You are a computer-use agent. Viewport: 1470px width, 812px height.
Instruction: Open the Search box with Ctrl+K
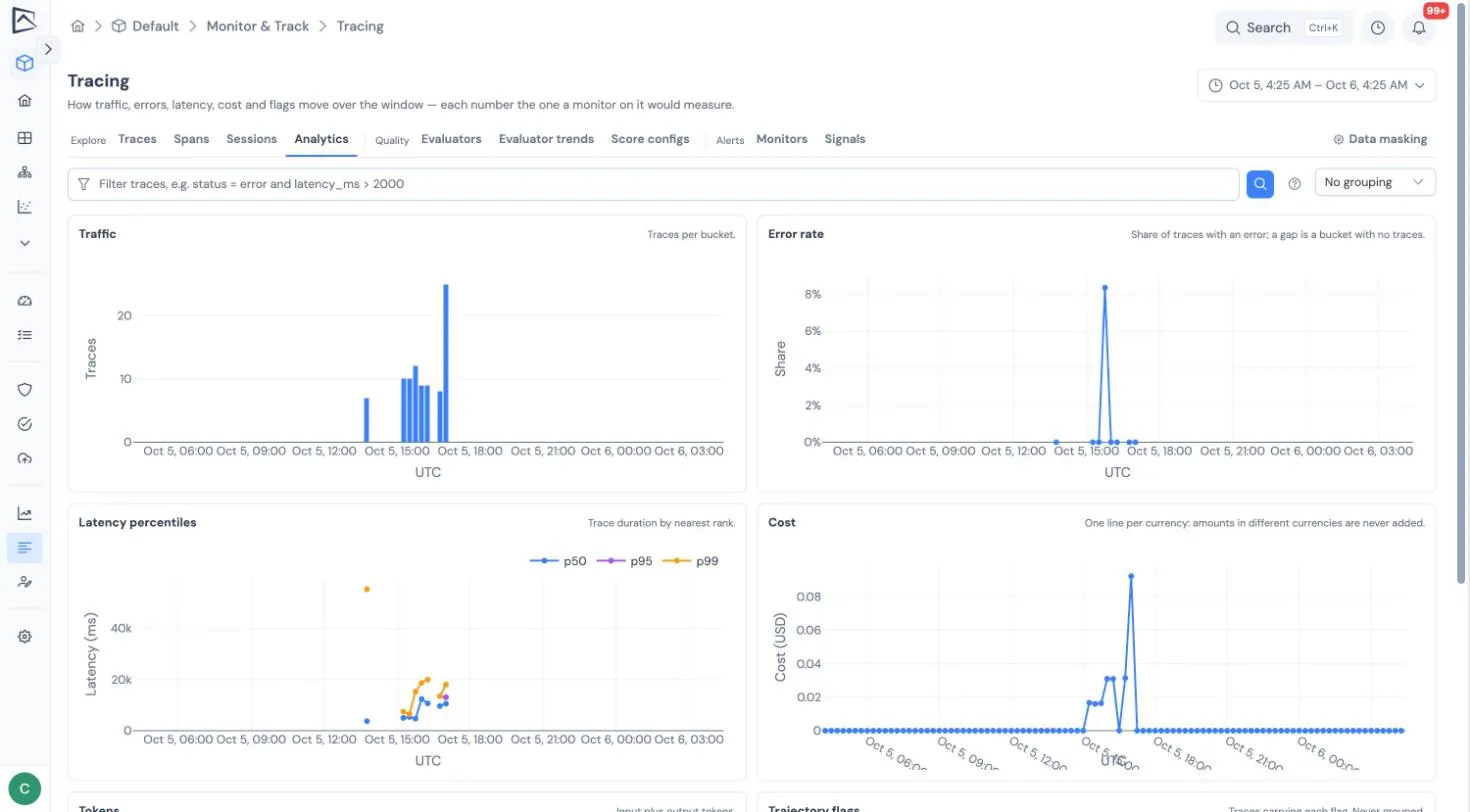click(1283, 28)
